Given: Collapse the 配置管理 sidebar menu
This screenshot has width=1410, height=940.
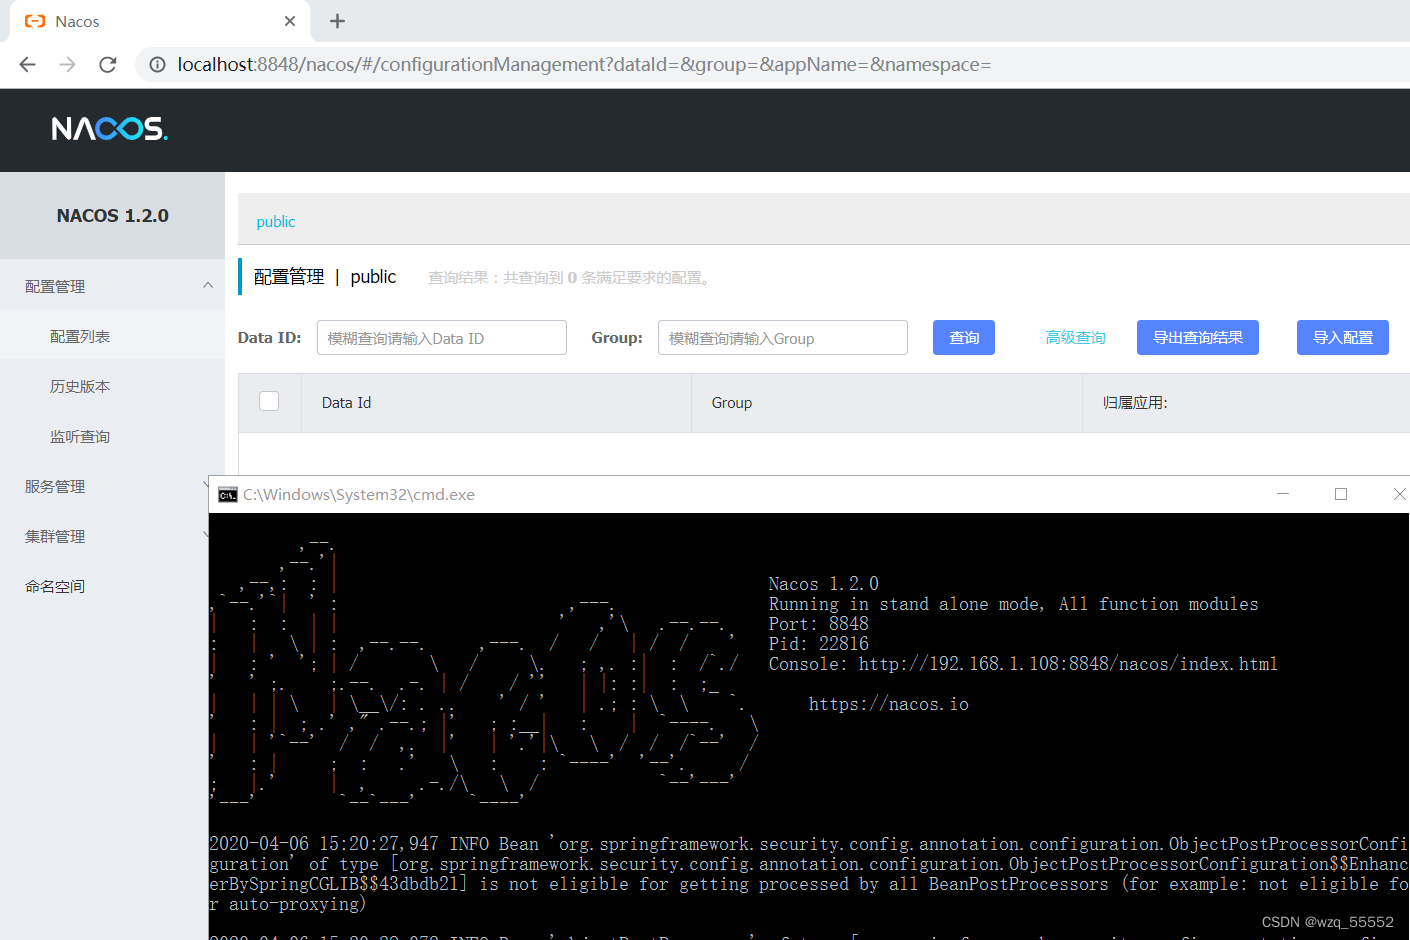Looking at the screenshot, I should 112,286.
